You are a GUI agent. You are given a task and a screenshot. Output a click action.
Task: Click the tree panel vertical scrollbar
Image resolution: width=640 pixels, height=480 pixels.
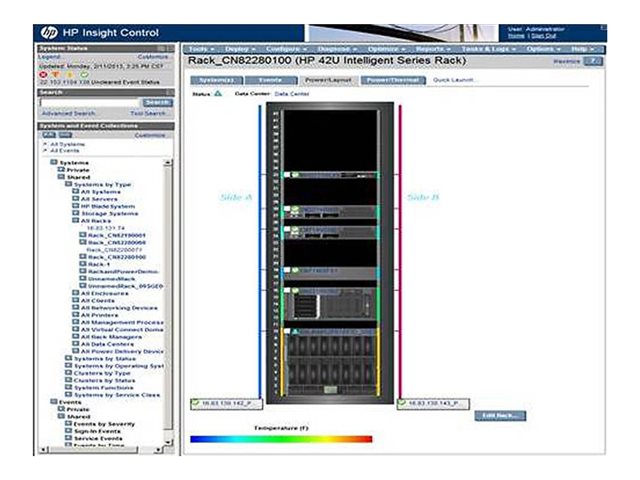click(168, 302)
